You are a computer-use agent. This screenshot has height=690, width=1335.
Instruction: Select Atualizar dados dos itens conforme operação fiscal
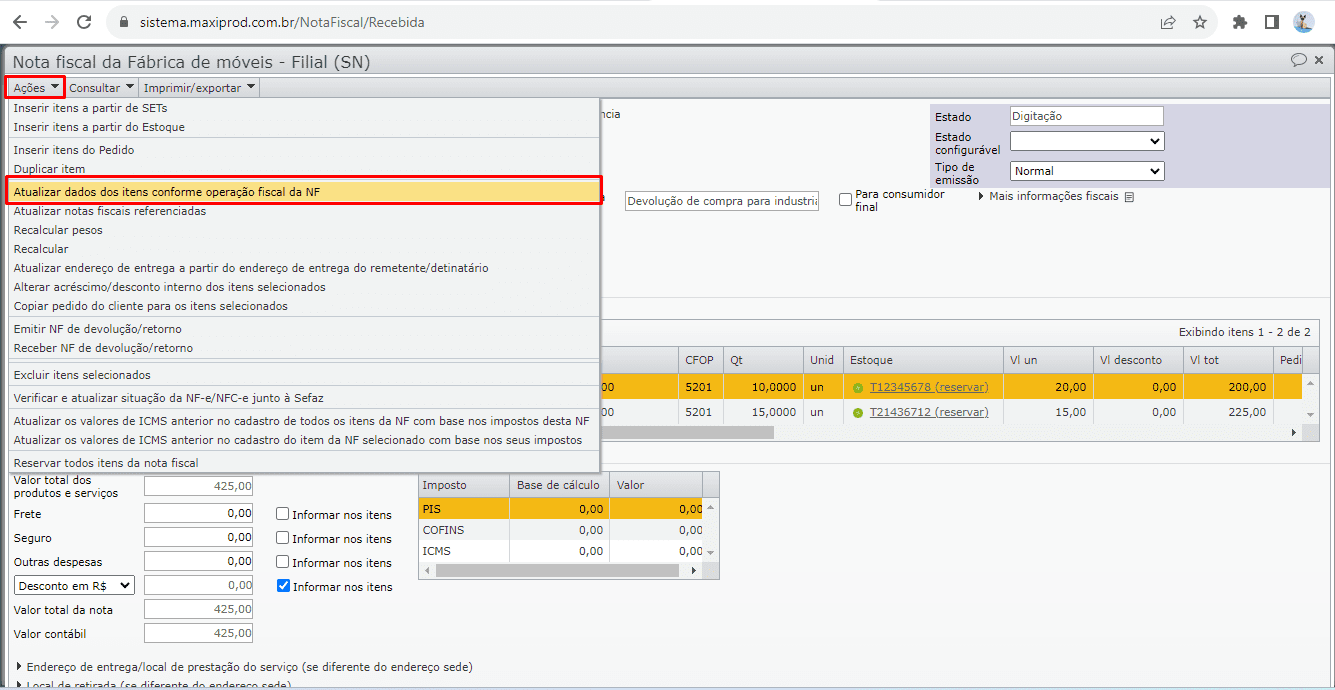[x=303, y=191]
